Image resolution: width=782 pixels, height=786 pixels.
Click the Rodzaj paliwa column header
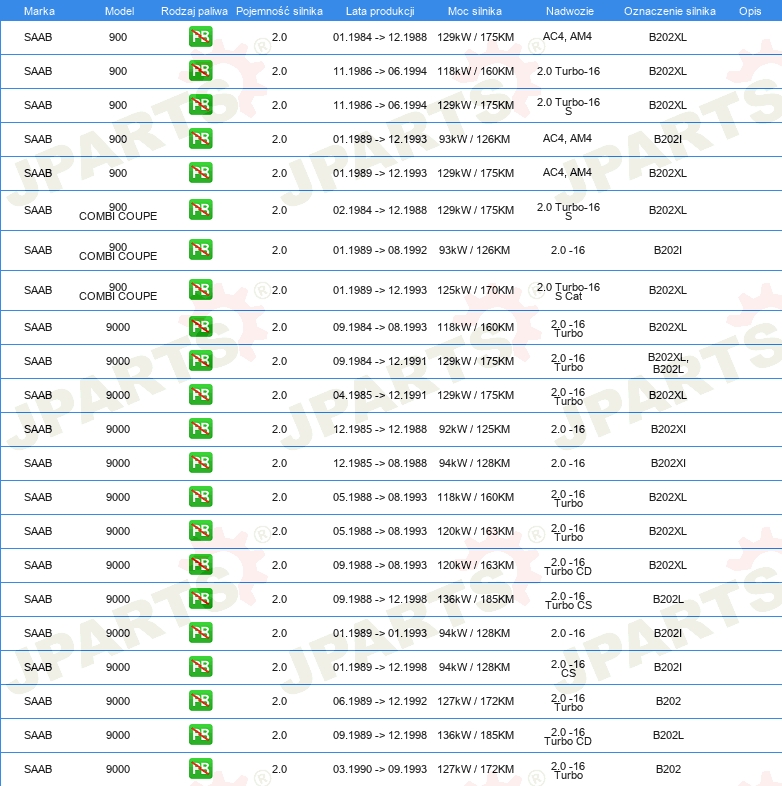(x=194, y=11)
